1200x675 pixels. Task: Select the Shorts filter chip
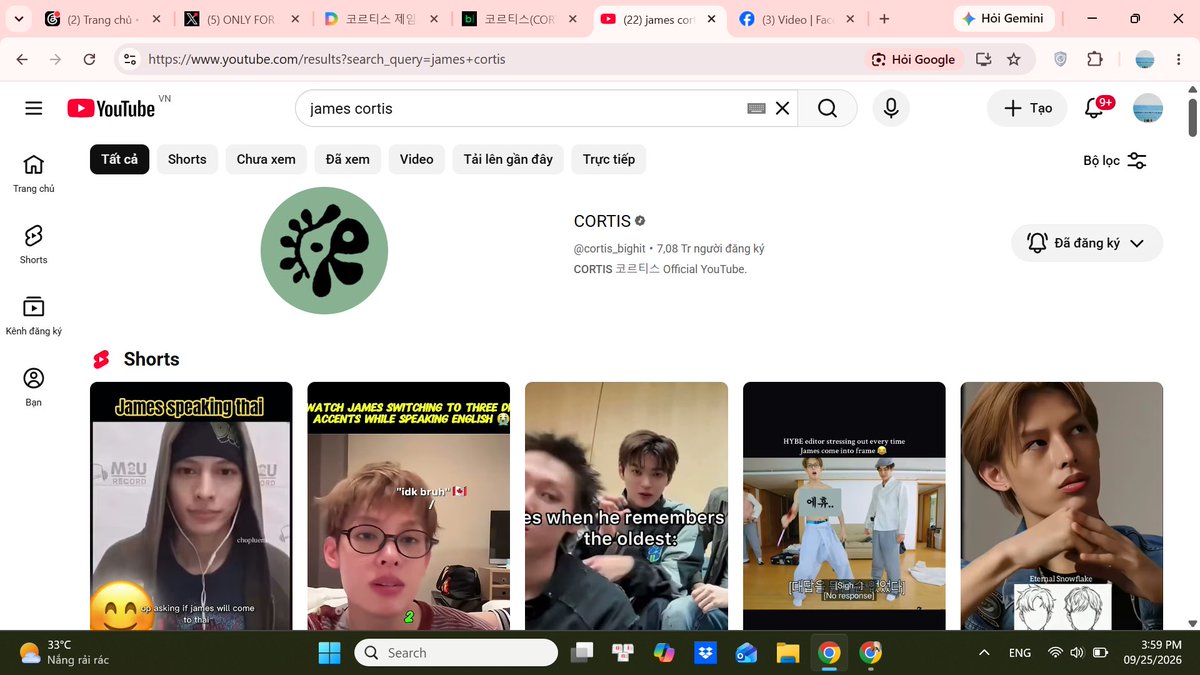pyautogui.click(x=187, y=159)
